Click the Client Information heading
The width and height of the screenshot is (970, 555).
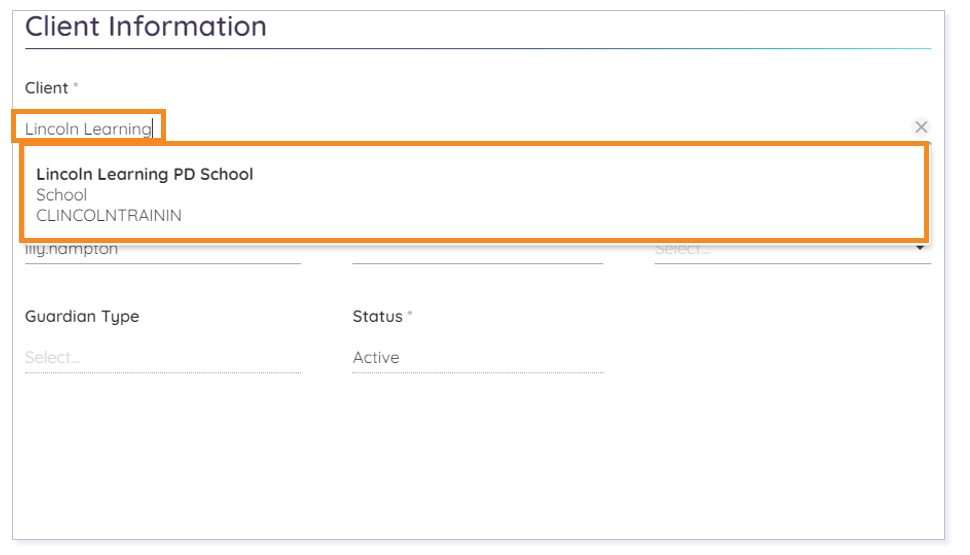(145, 27)
